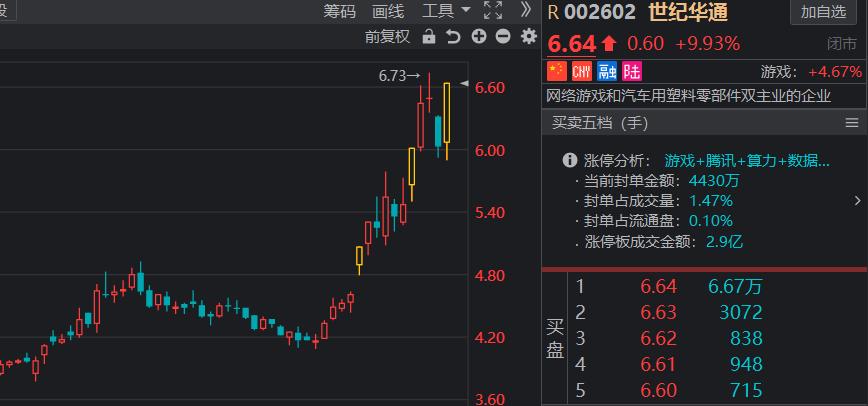Zoom in the candlestick chart
The image size is (868, 406).
coord(479,37)
